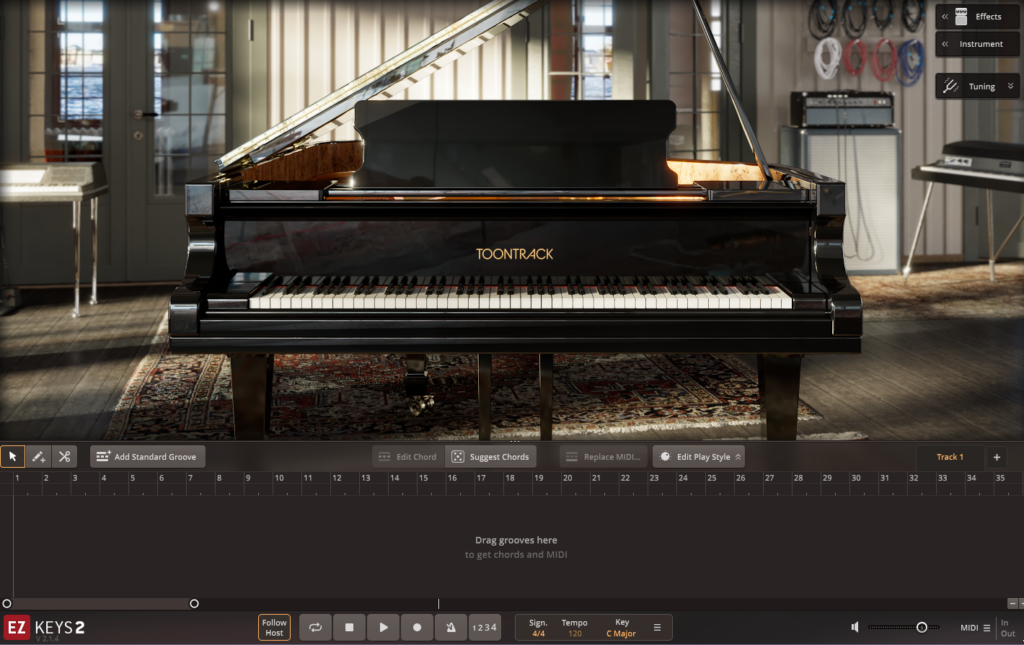Click the speaker volume icon
This screenshot has width=1024, height=645.
[x=855, y=627]
